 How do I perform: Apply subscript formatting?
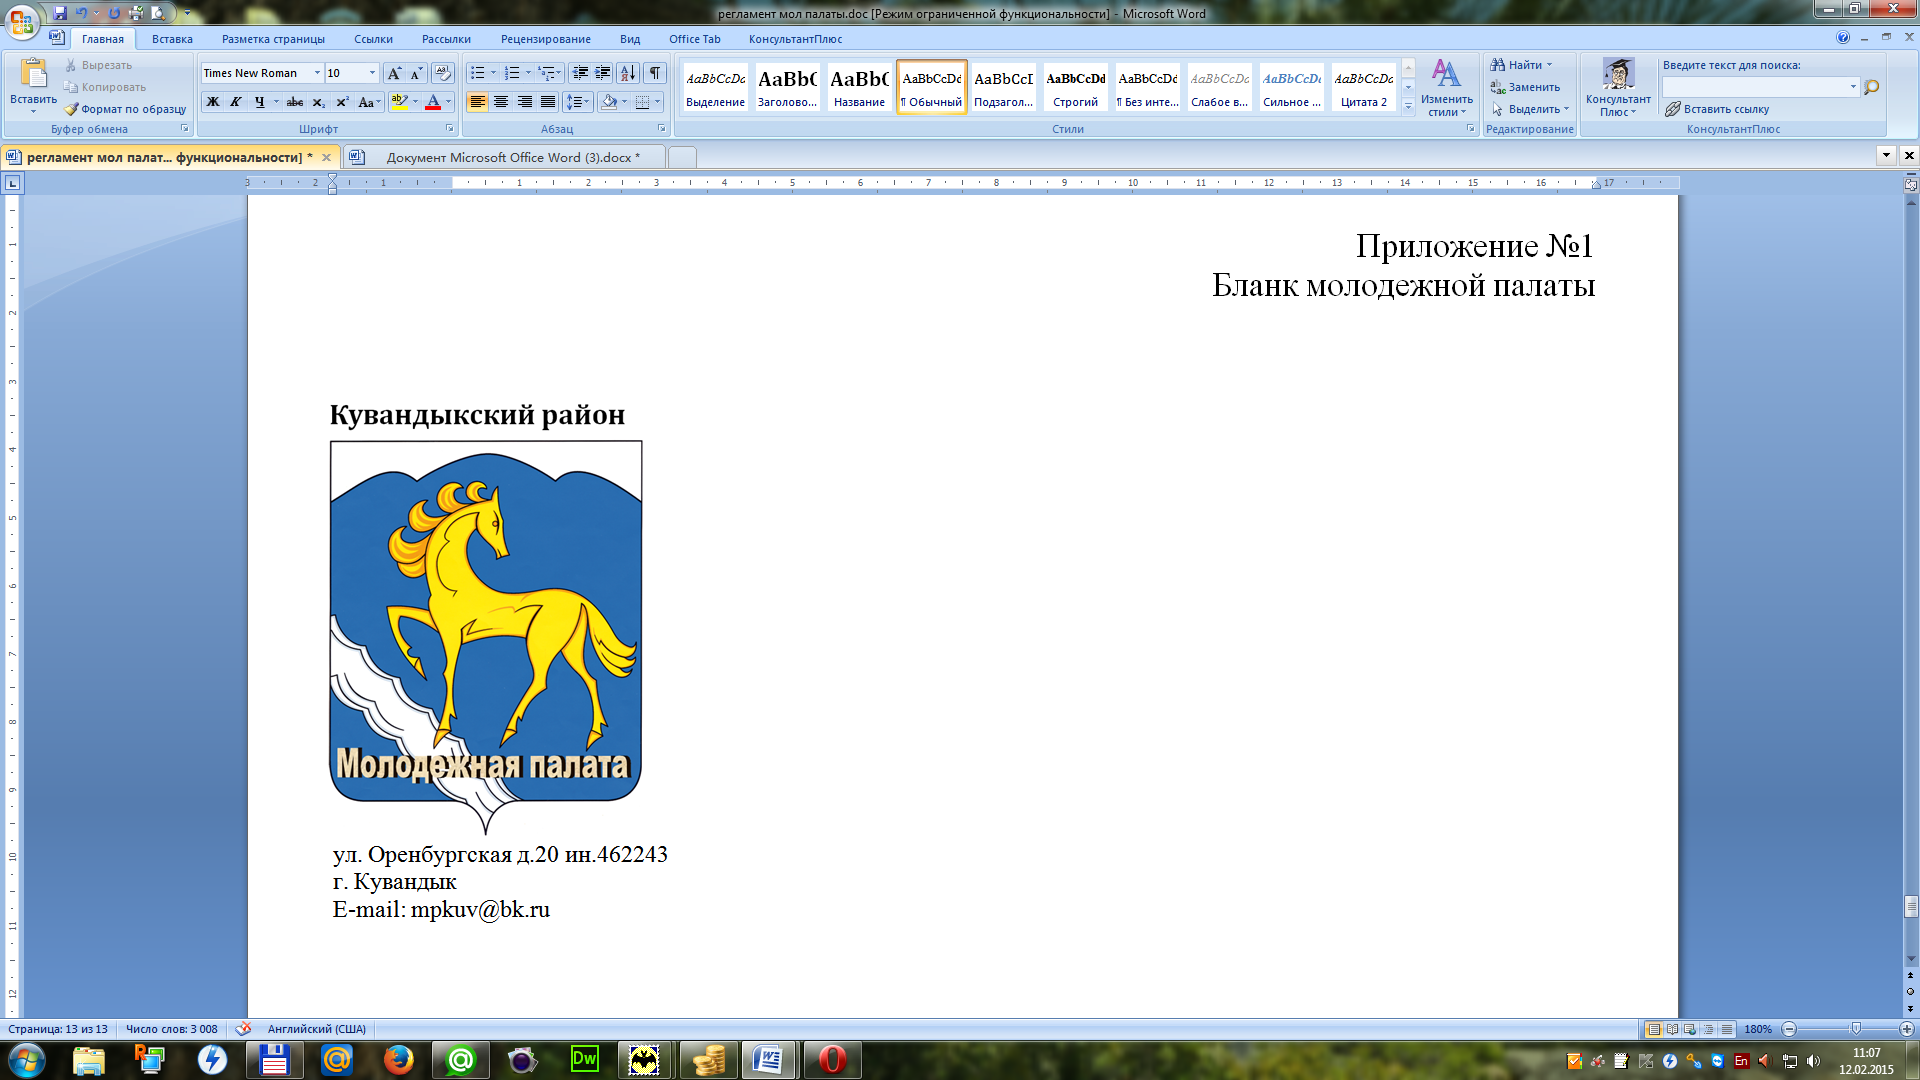tap(318, 102)
